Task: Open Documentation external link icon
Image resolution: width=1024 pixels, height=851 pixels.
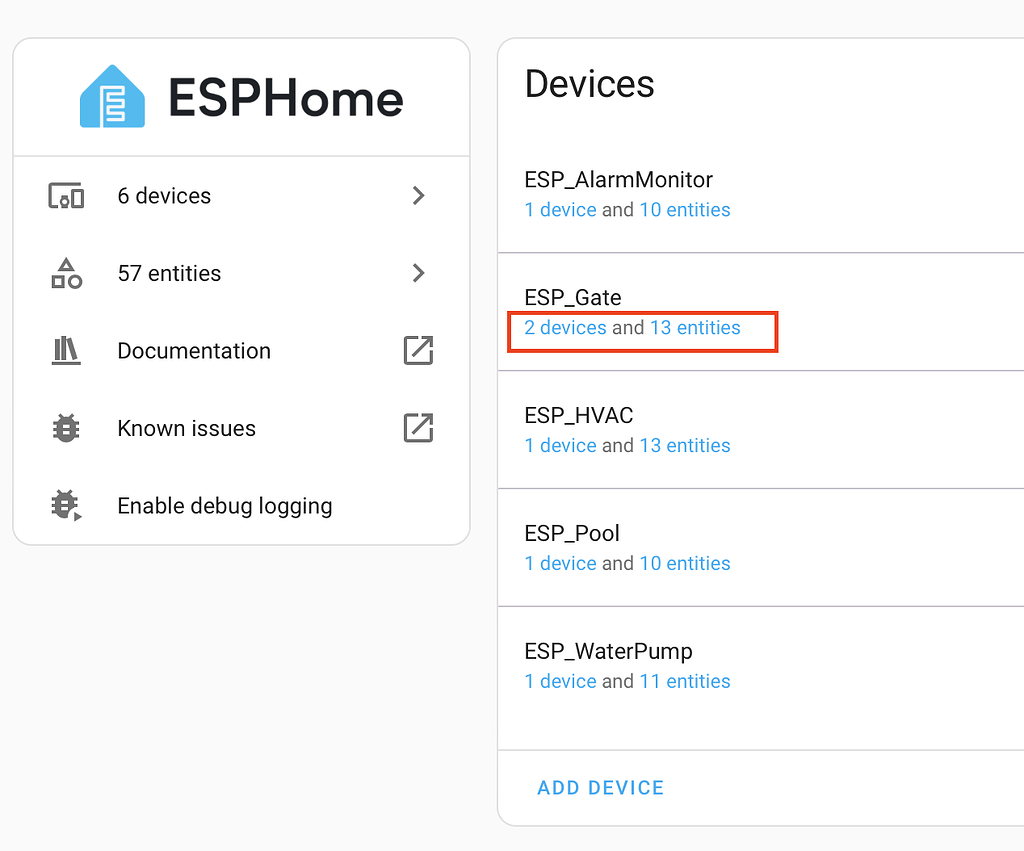Action: (418, 350)
